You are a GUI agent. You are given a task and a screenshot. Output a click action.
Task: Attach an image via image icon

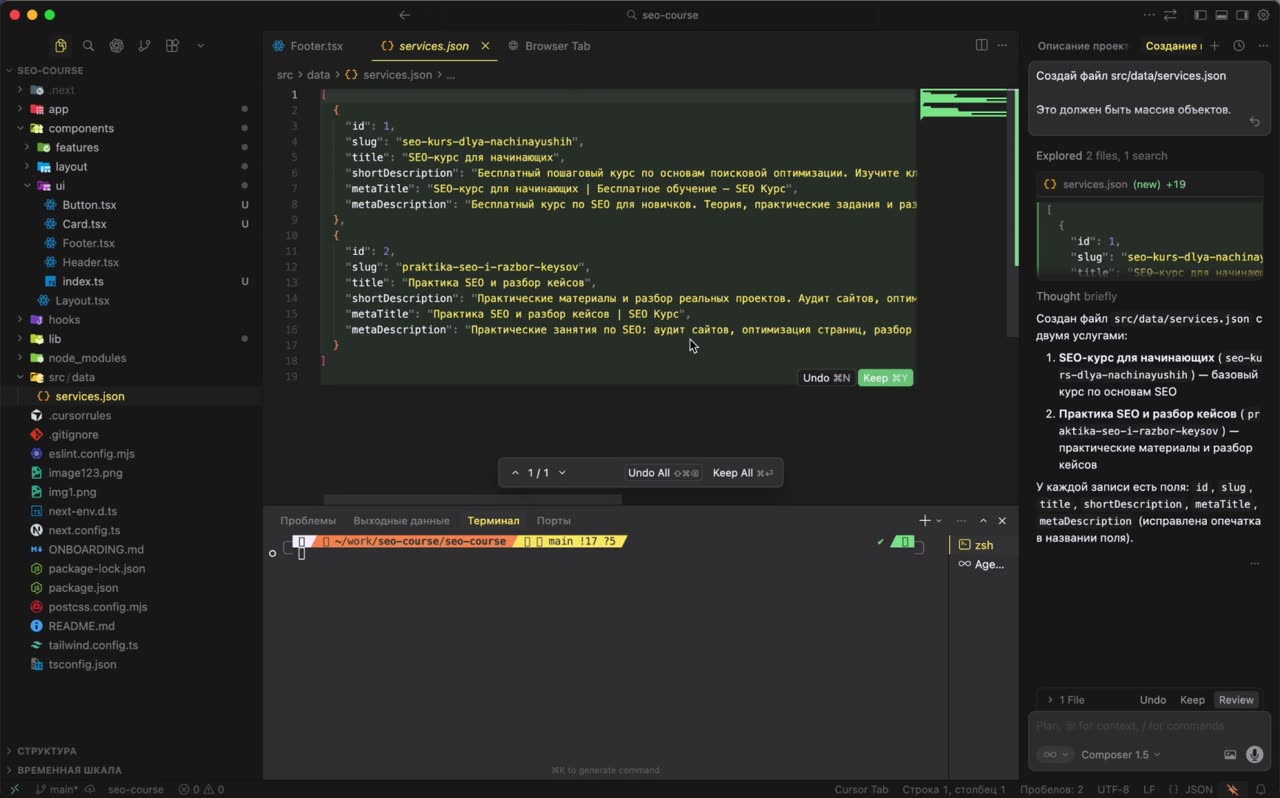(1230, 754)
